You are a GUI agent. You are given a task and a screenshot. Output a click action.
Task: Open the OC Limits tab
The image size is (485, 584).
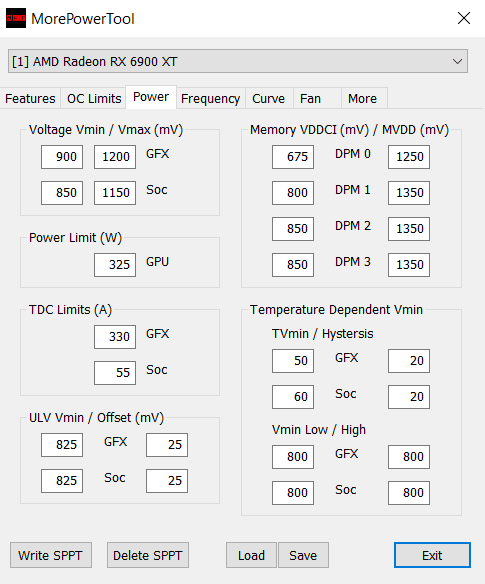tap(94, 99)
